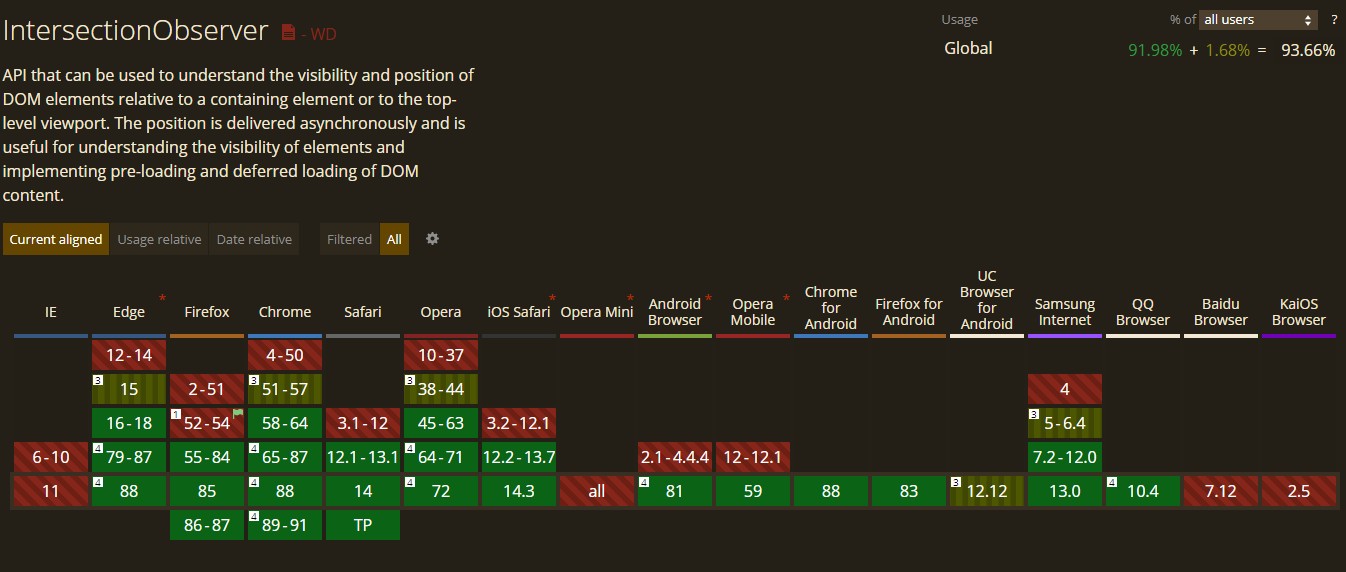The image size is (1346, 572).
Task: Click the iOS Safari 3.2-12.1 cell
Action: tap(519, 423)
